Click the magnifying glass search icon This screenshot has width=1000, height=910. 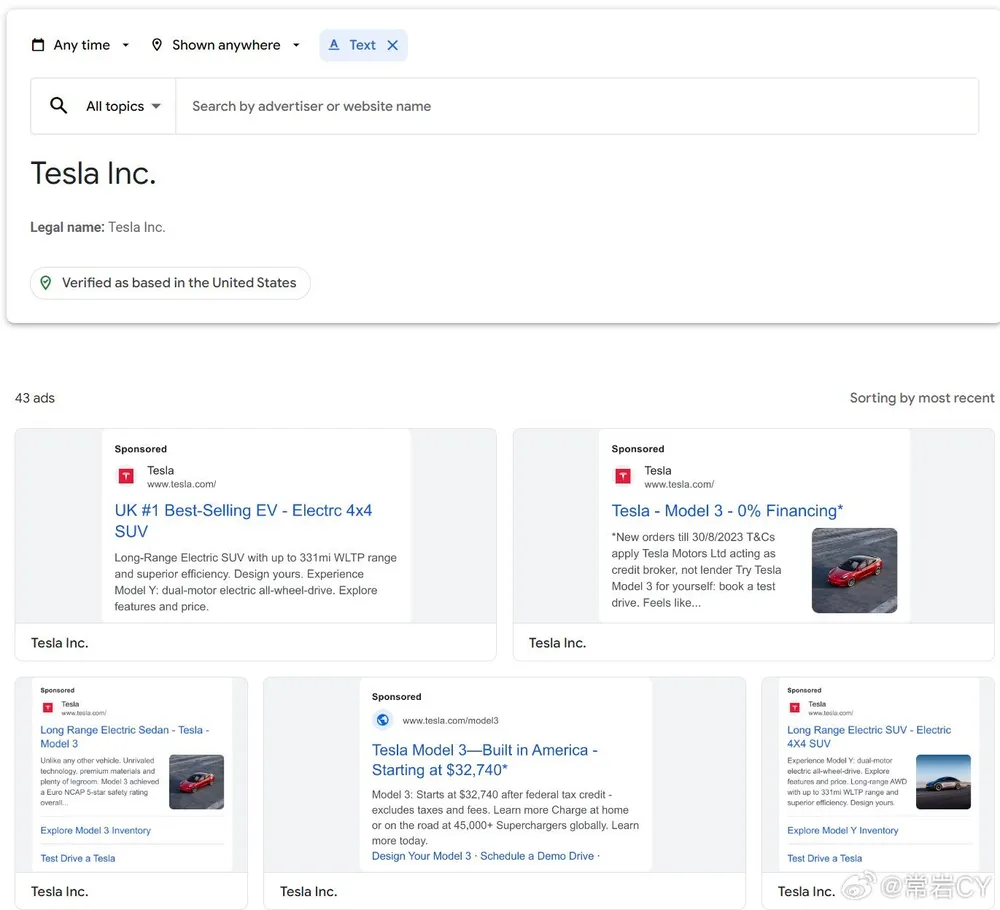point(59,105)
